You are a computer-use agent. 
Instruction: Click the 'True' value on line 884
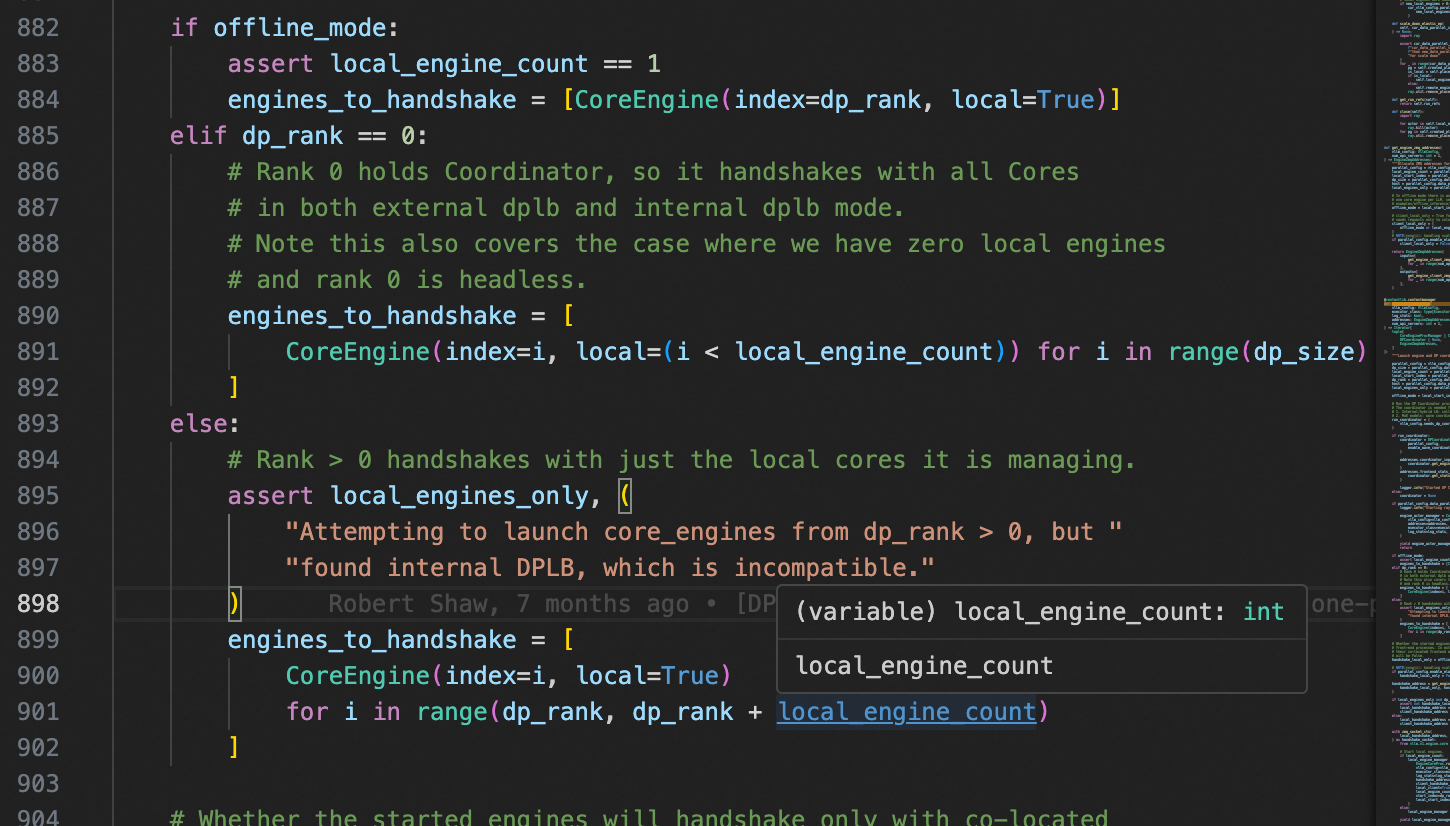pyautogui.click(x=1066, y=99)
